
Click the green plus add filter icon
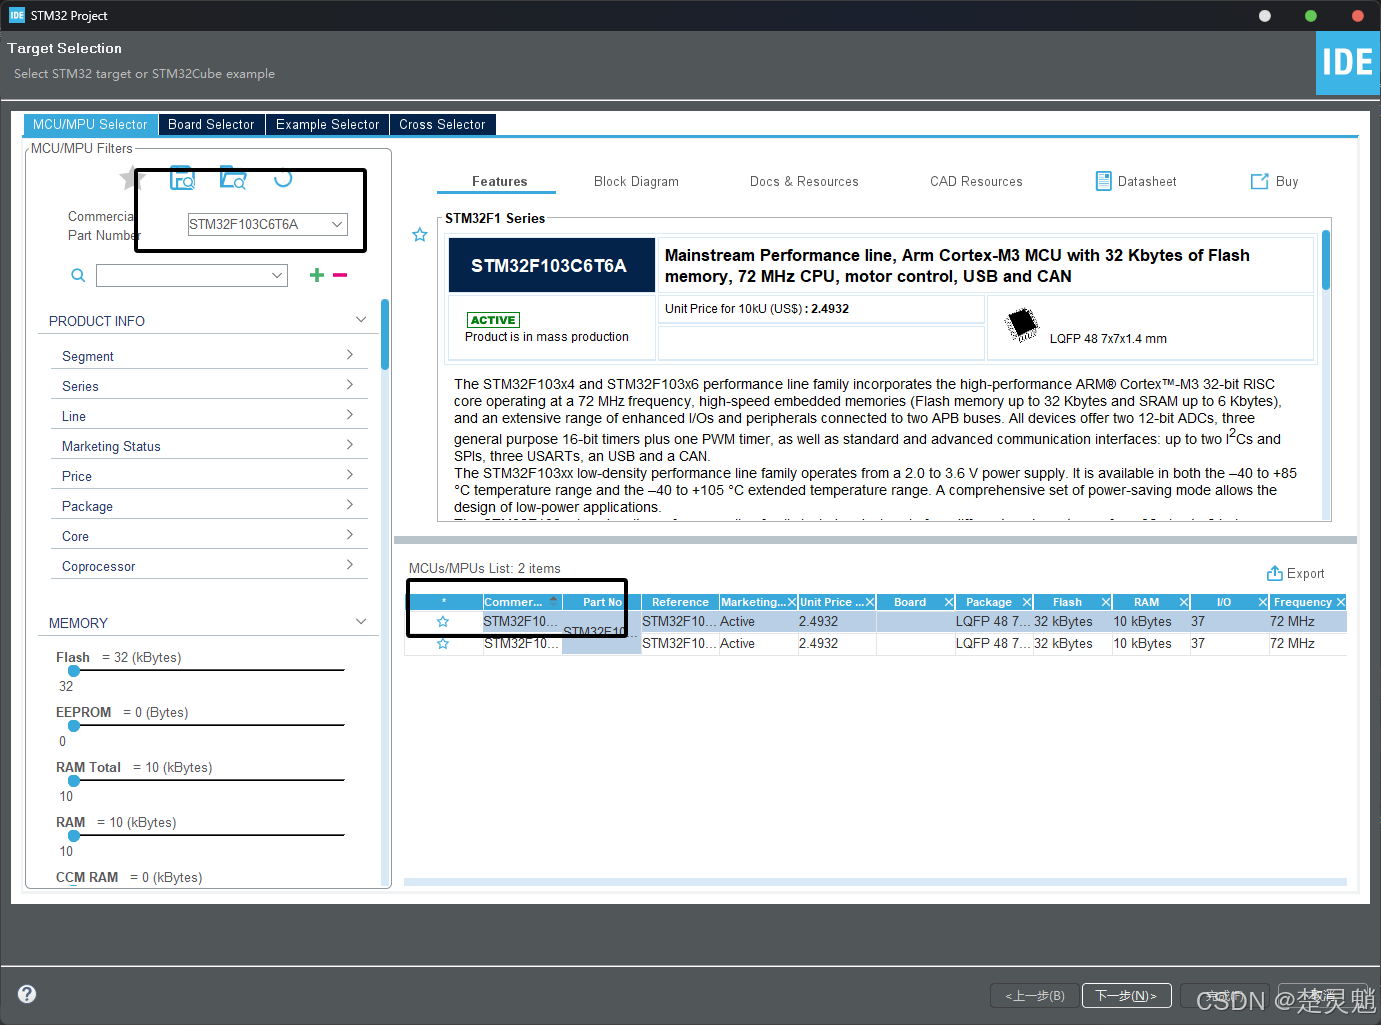(317, 275)
